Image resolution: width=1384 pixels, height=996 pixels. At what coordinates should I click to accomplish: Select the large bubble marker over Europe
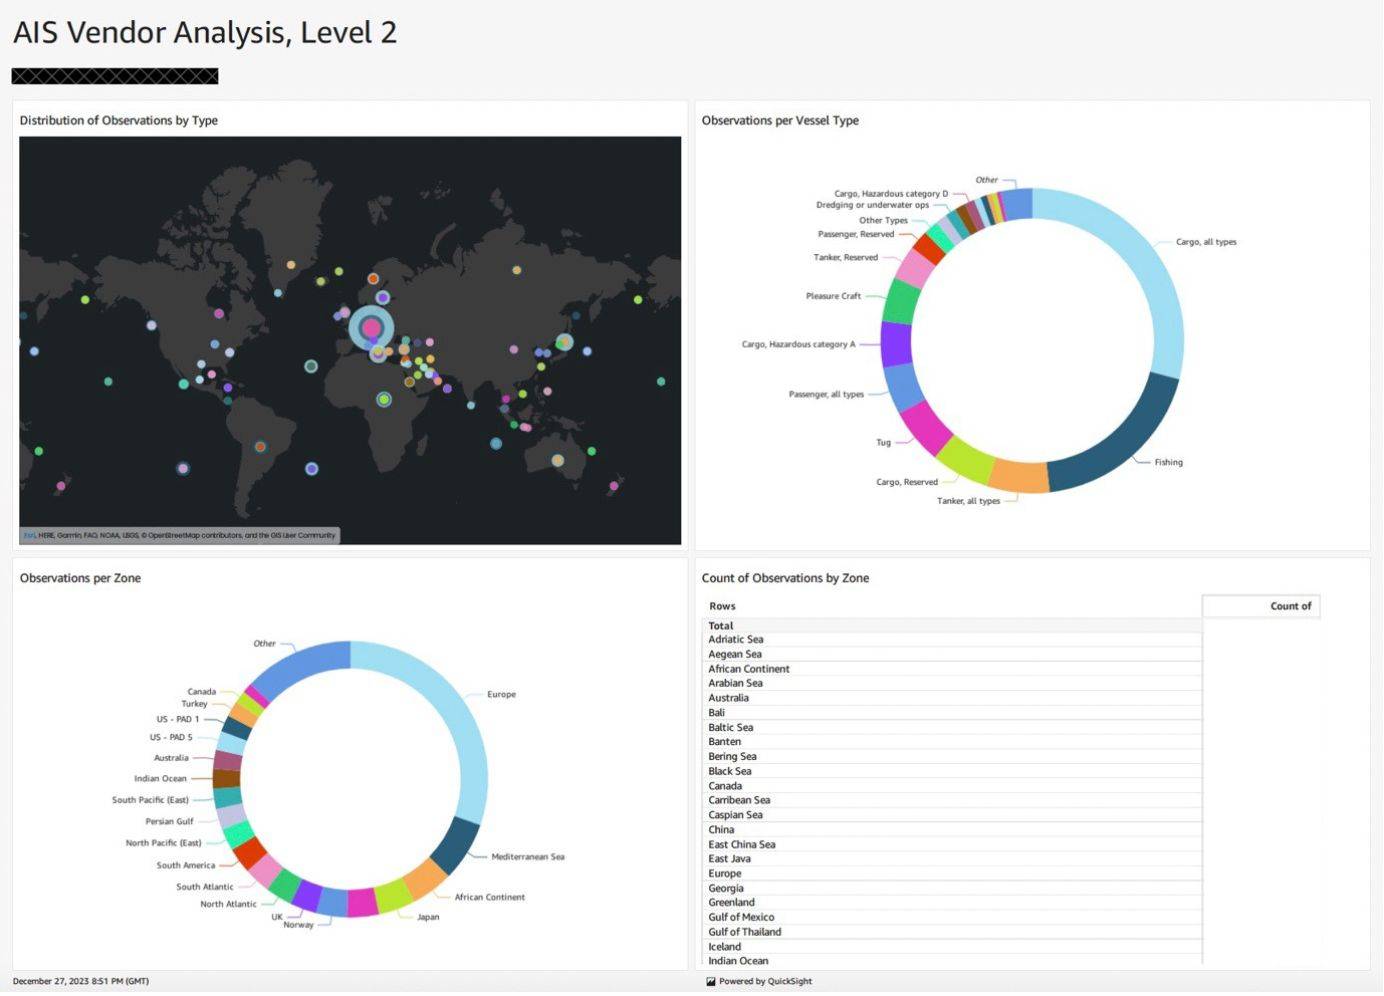tap(371, 328)
